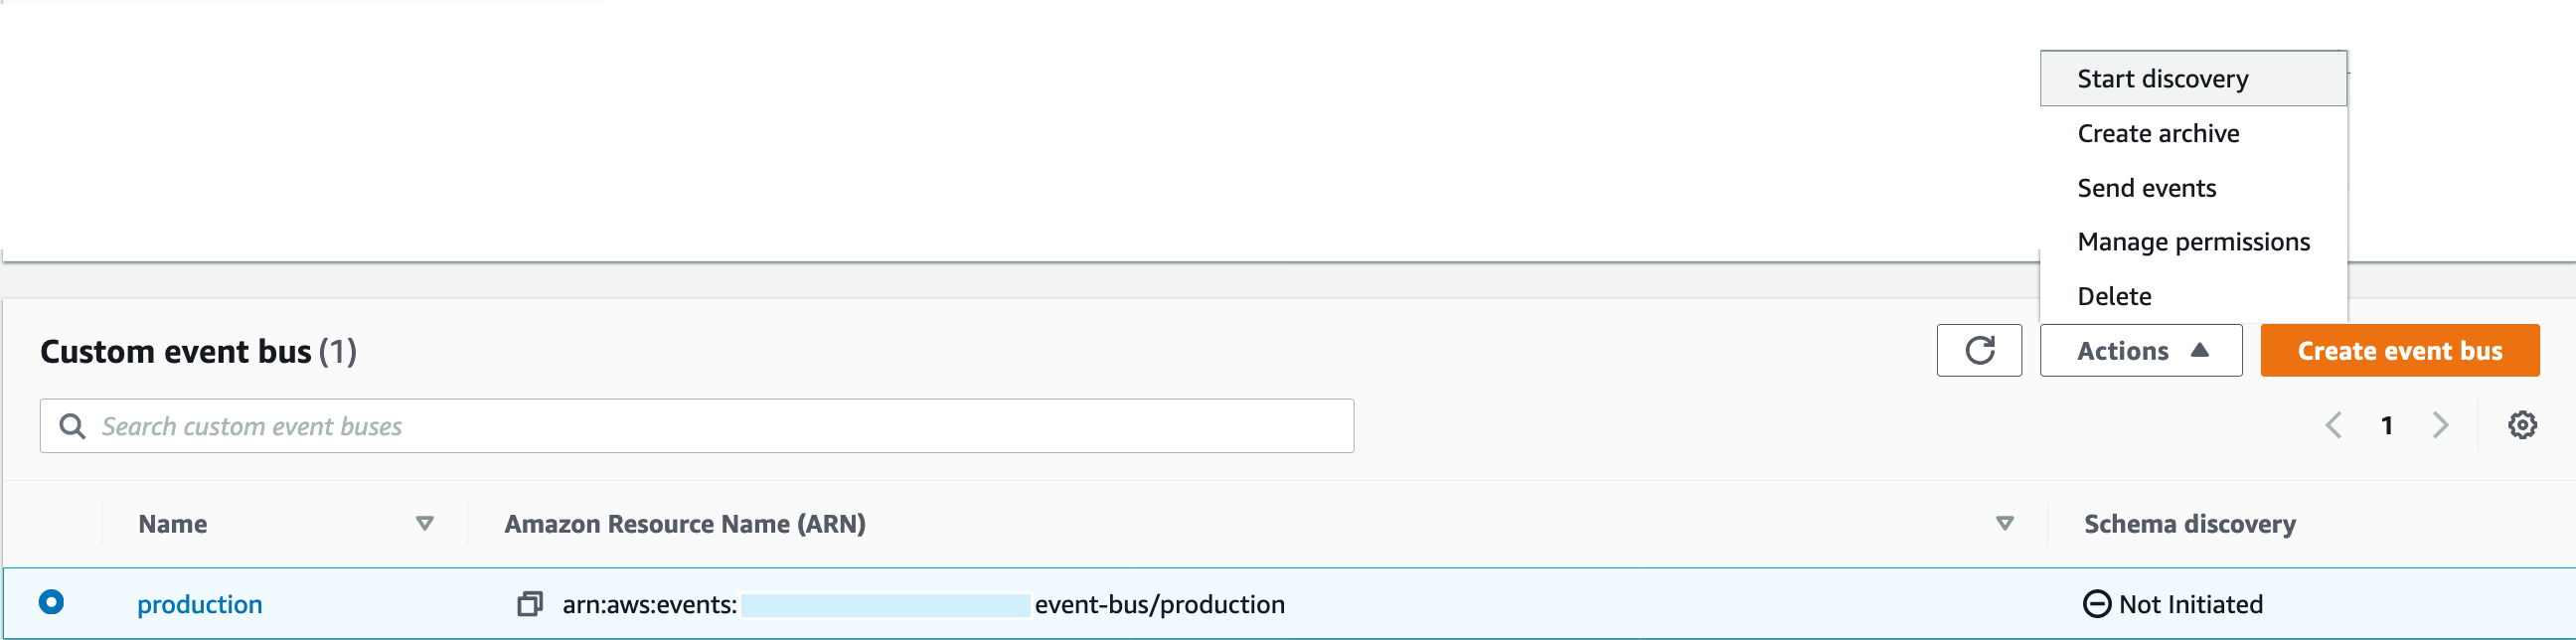Open the table preferences gear icon

(2524, 425)
